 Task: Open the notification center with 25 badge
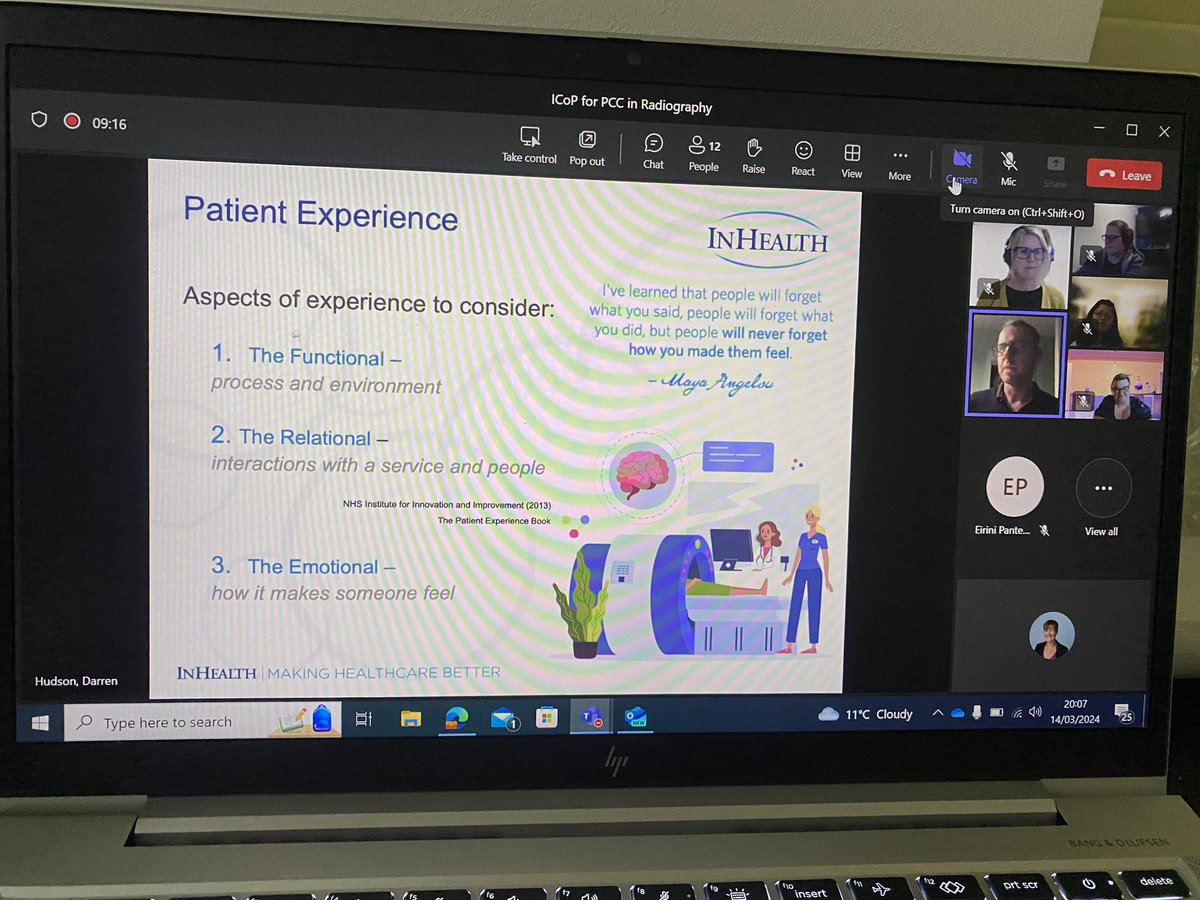pos(1124,712)
